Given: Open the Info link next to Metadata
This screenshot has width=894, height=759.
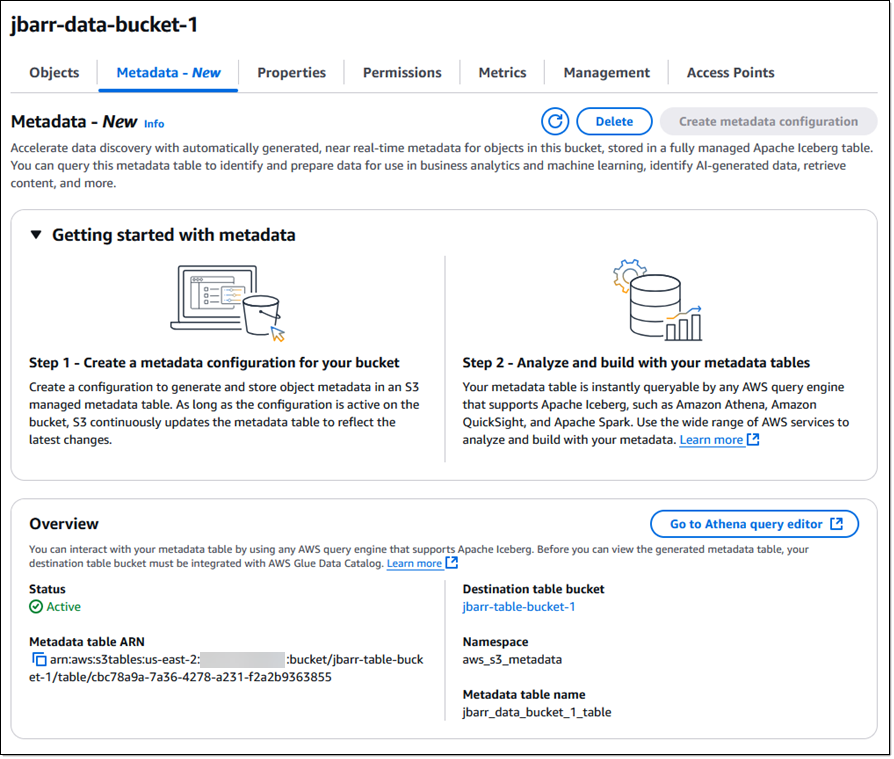Looking at the screenshot, I should coord(154,124).
